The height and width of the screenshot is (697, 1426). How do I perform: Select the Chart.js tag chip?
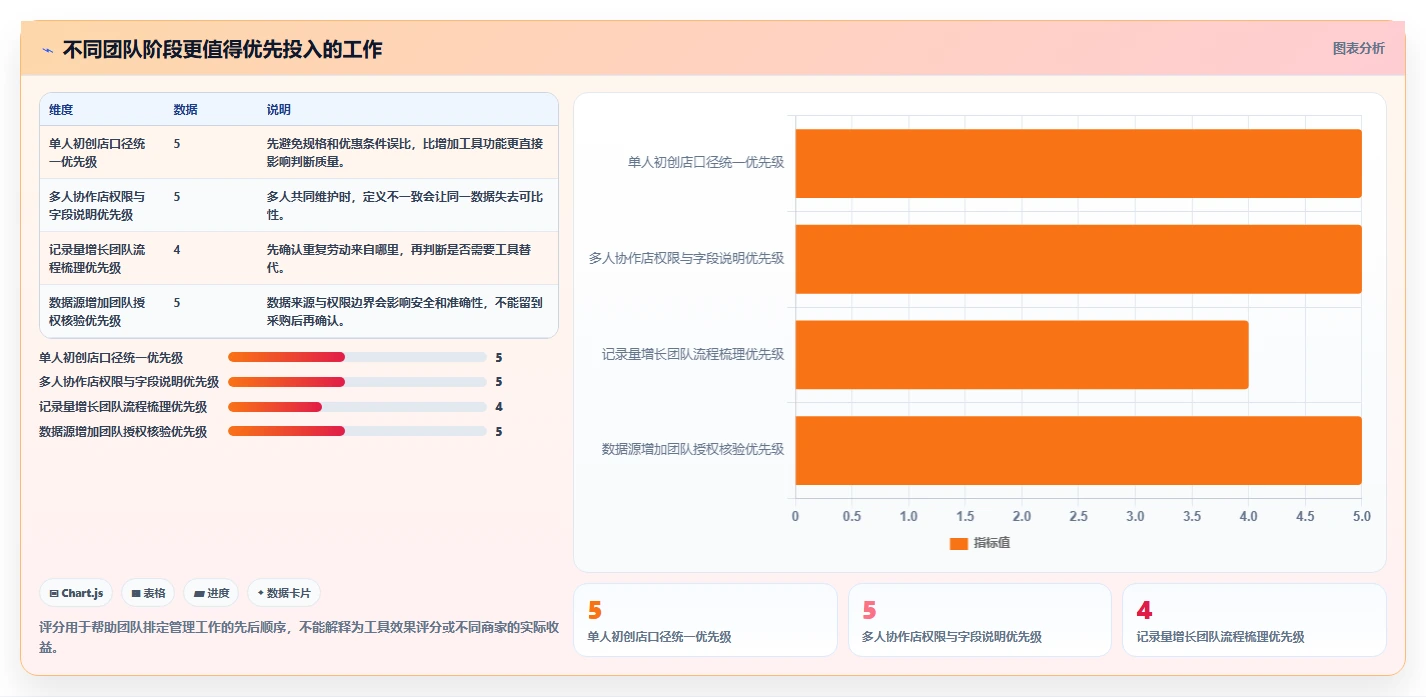(x=77, y=593)
